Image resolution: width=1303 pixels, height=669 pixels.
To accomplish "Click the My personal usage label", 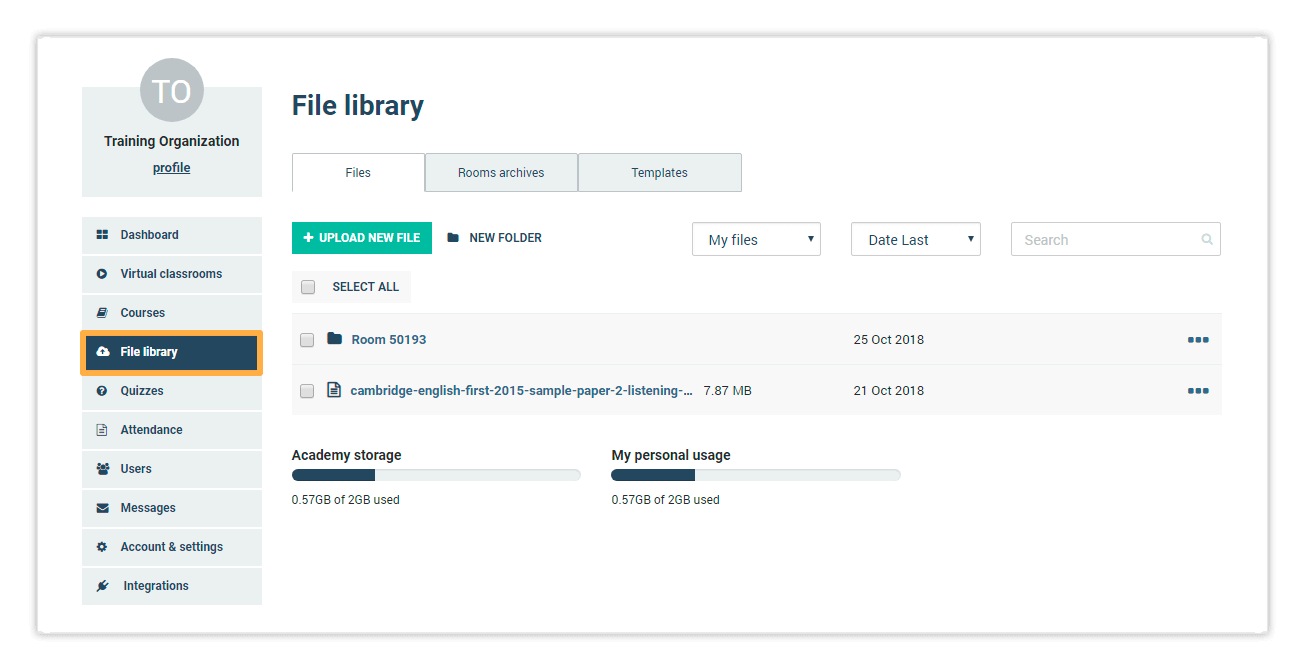I will [671, 455].
